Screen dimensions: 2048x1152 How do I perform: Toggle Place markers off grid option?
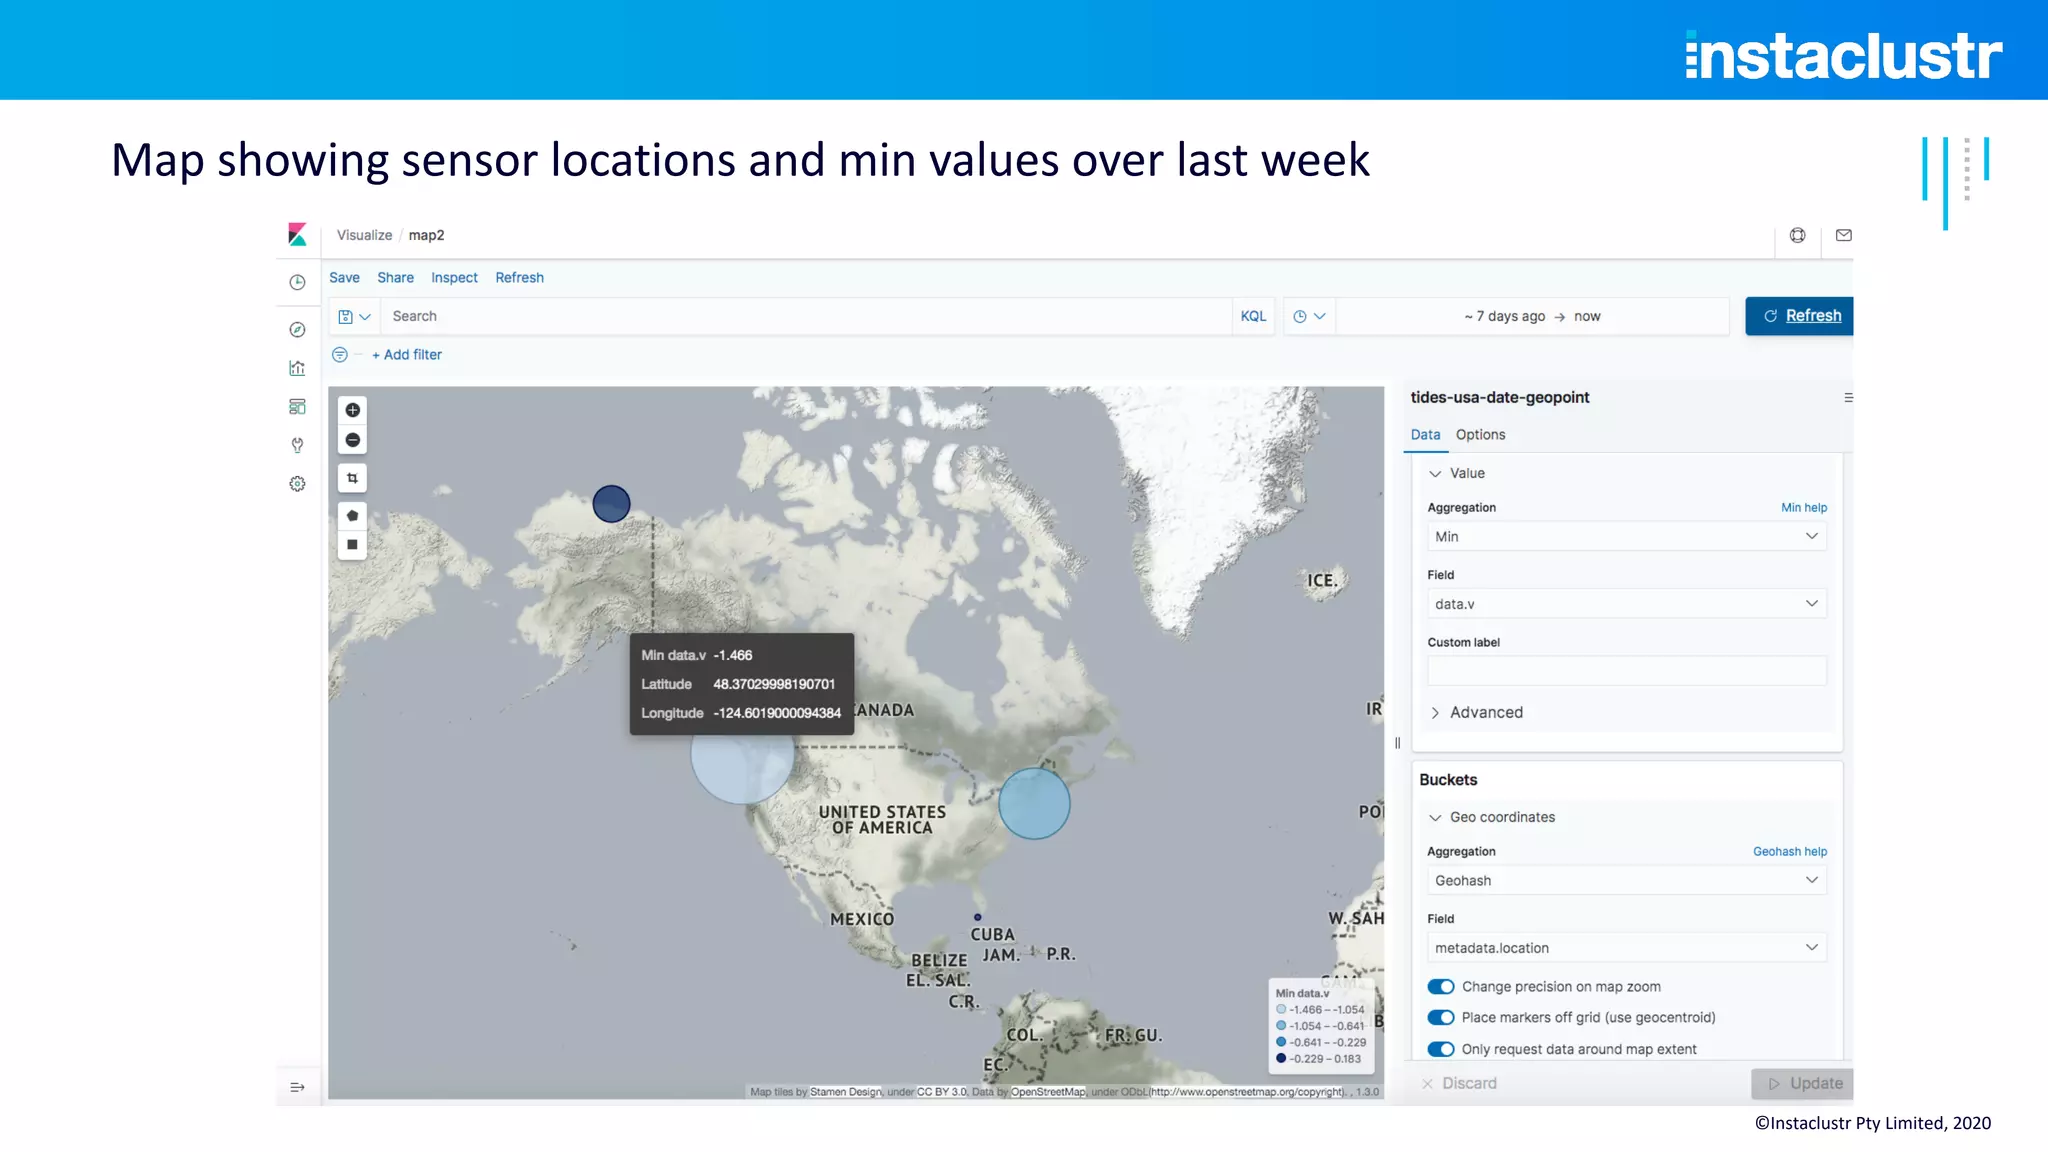(1441, 1018)
